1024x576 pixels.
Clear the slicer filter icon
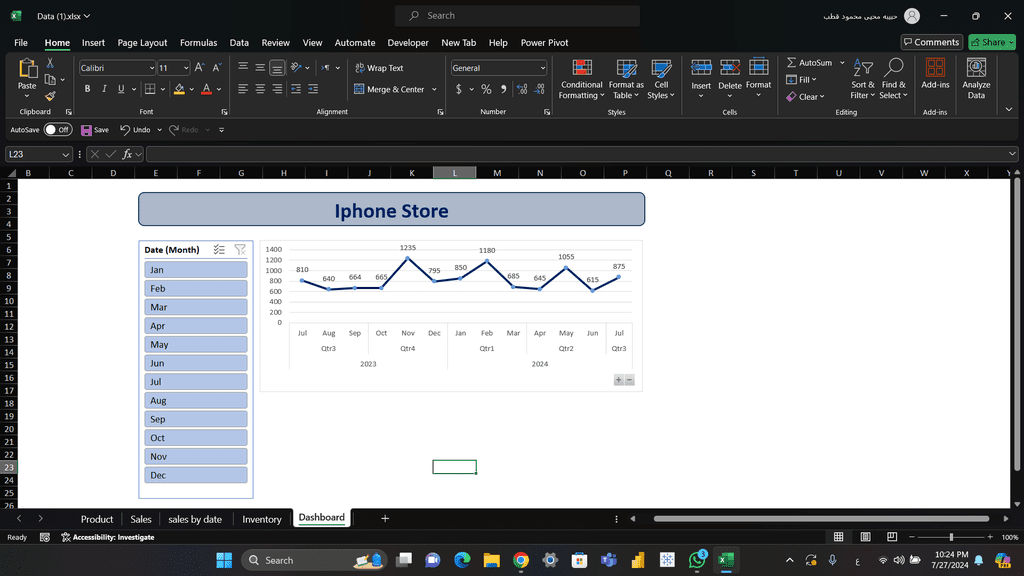coord(240,249)
